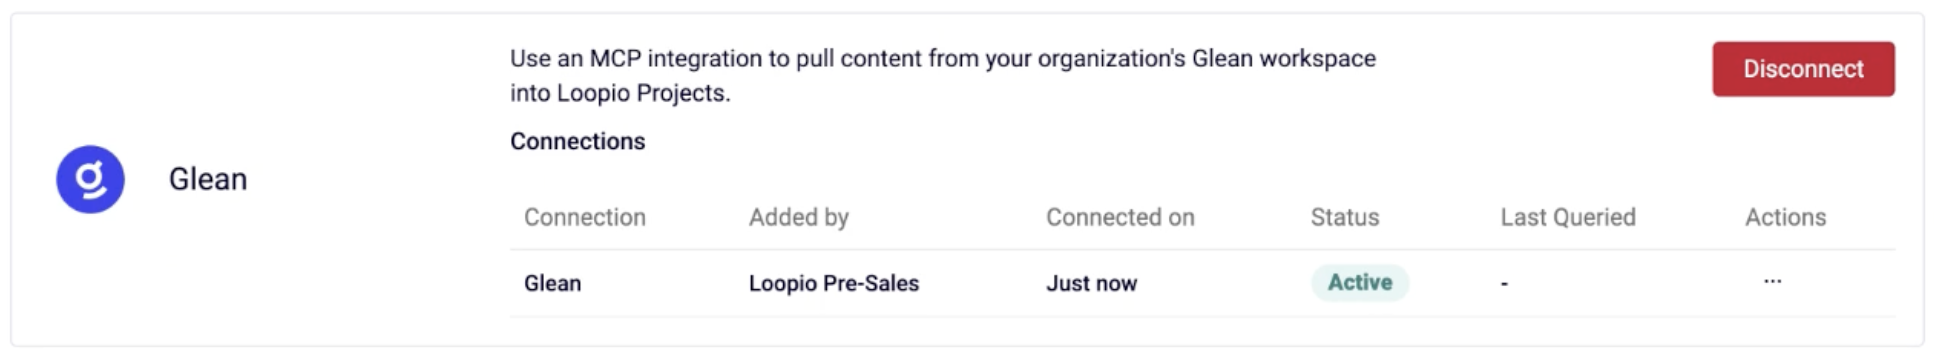Click the Last Queried dash value
1936x360 pixels.
(x=1504, y=284)
